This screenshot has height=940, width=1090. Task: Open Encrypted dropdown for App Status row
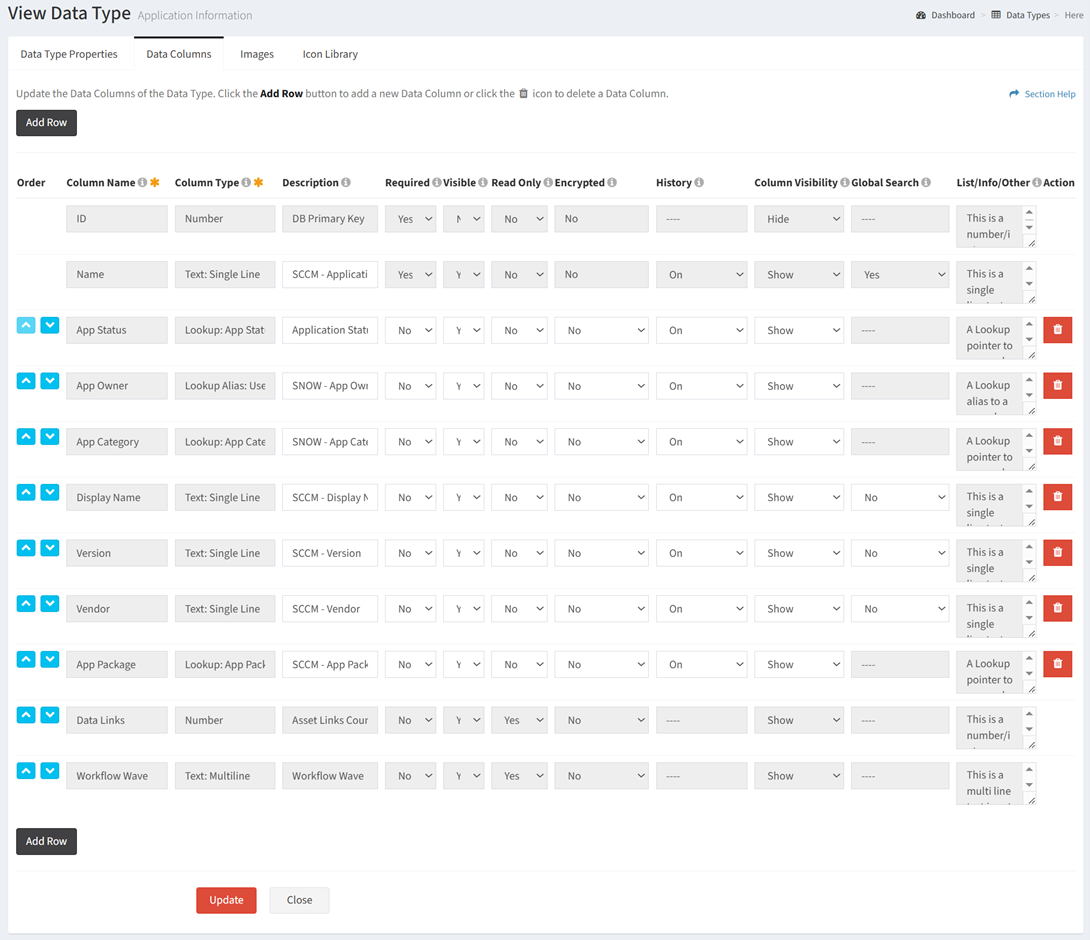(601, 330)
